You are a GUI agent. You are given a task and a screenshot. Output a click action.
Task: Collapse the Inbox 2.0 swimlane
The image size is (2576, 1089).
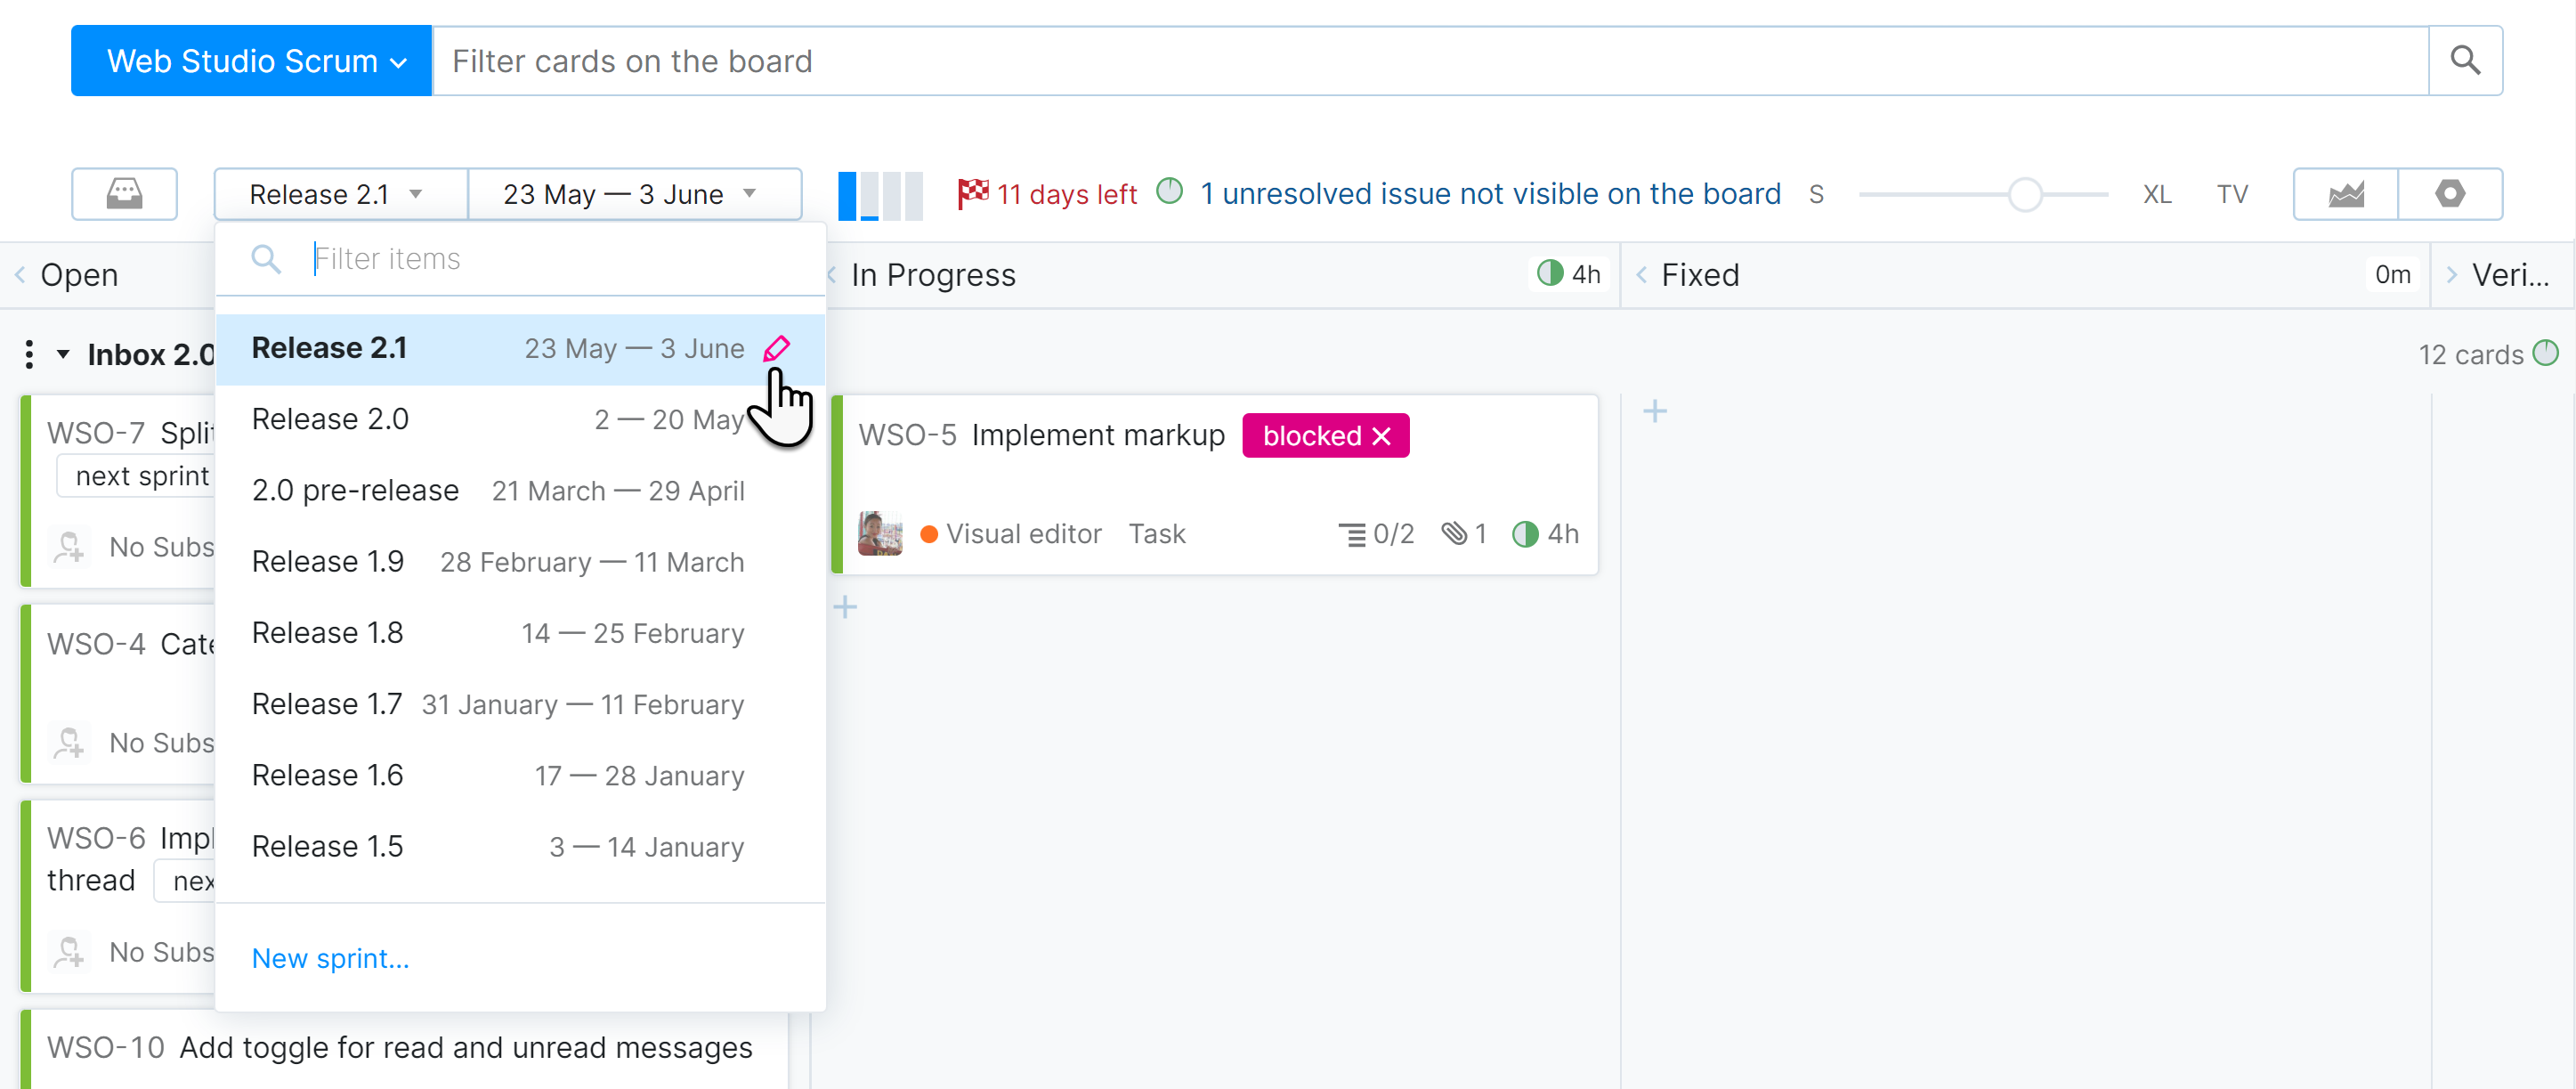tap(62, 354)
